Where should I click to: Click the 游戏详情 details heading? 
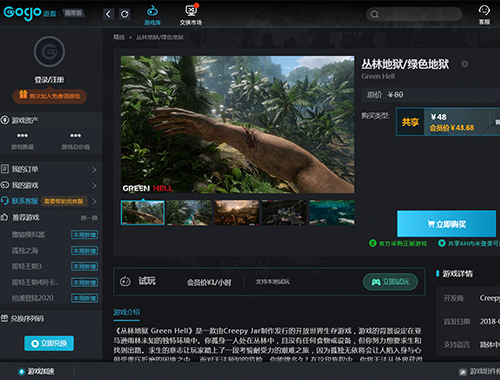tap(457, 274)
